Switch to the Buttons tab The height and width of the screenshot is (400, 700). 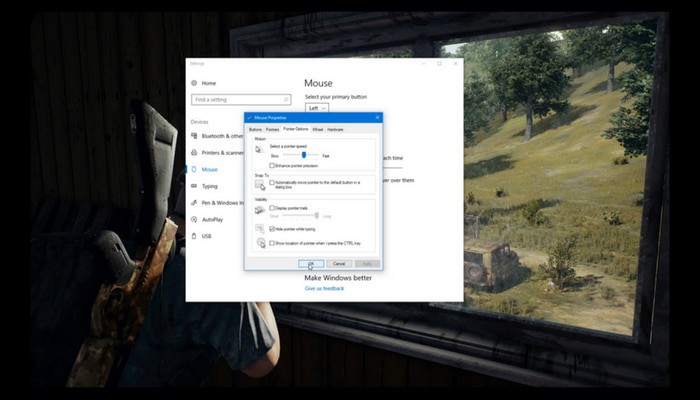pos(255,129)
